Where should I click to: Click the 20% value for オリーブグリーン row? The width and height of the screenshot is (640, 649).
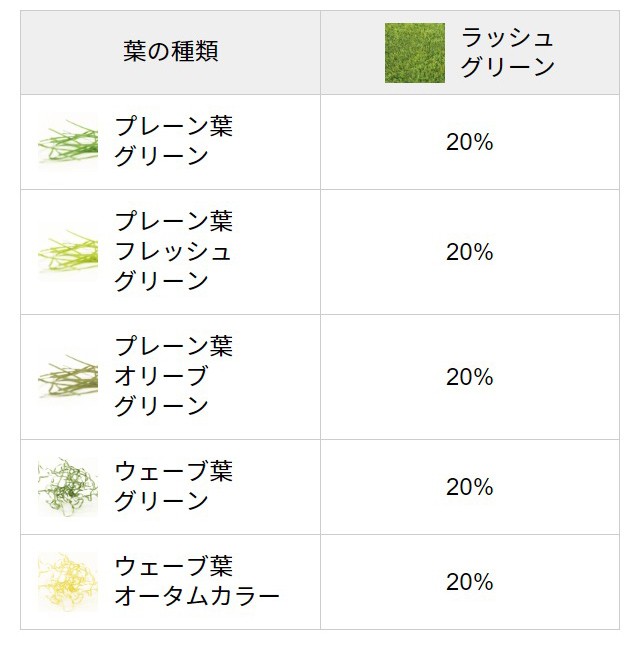[x=470, y=377]
